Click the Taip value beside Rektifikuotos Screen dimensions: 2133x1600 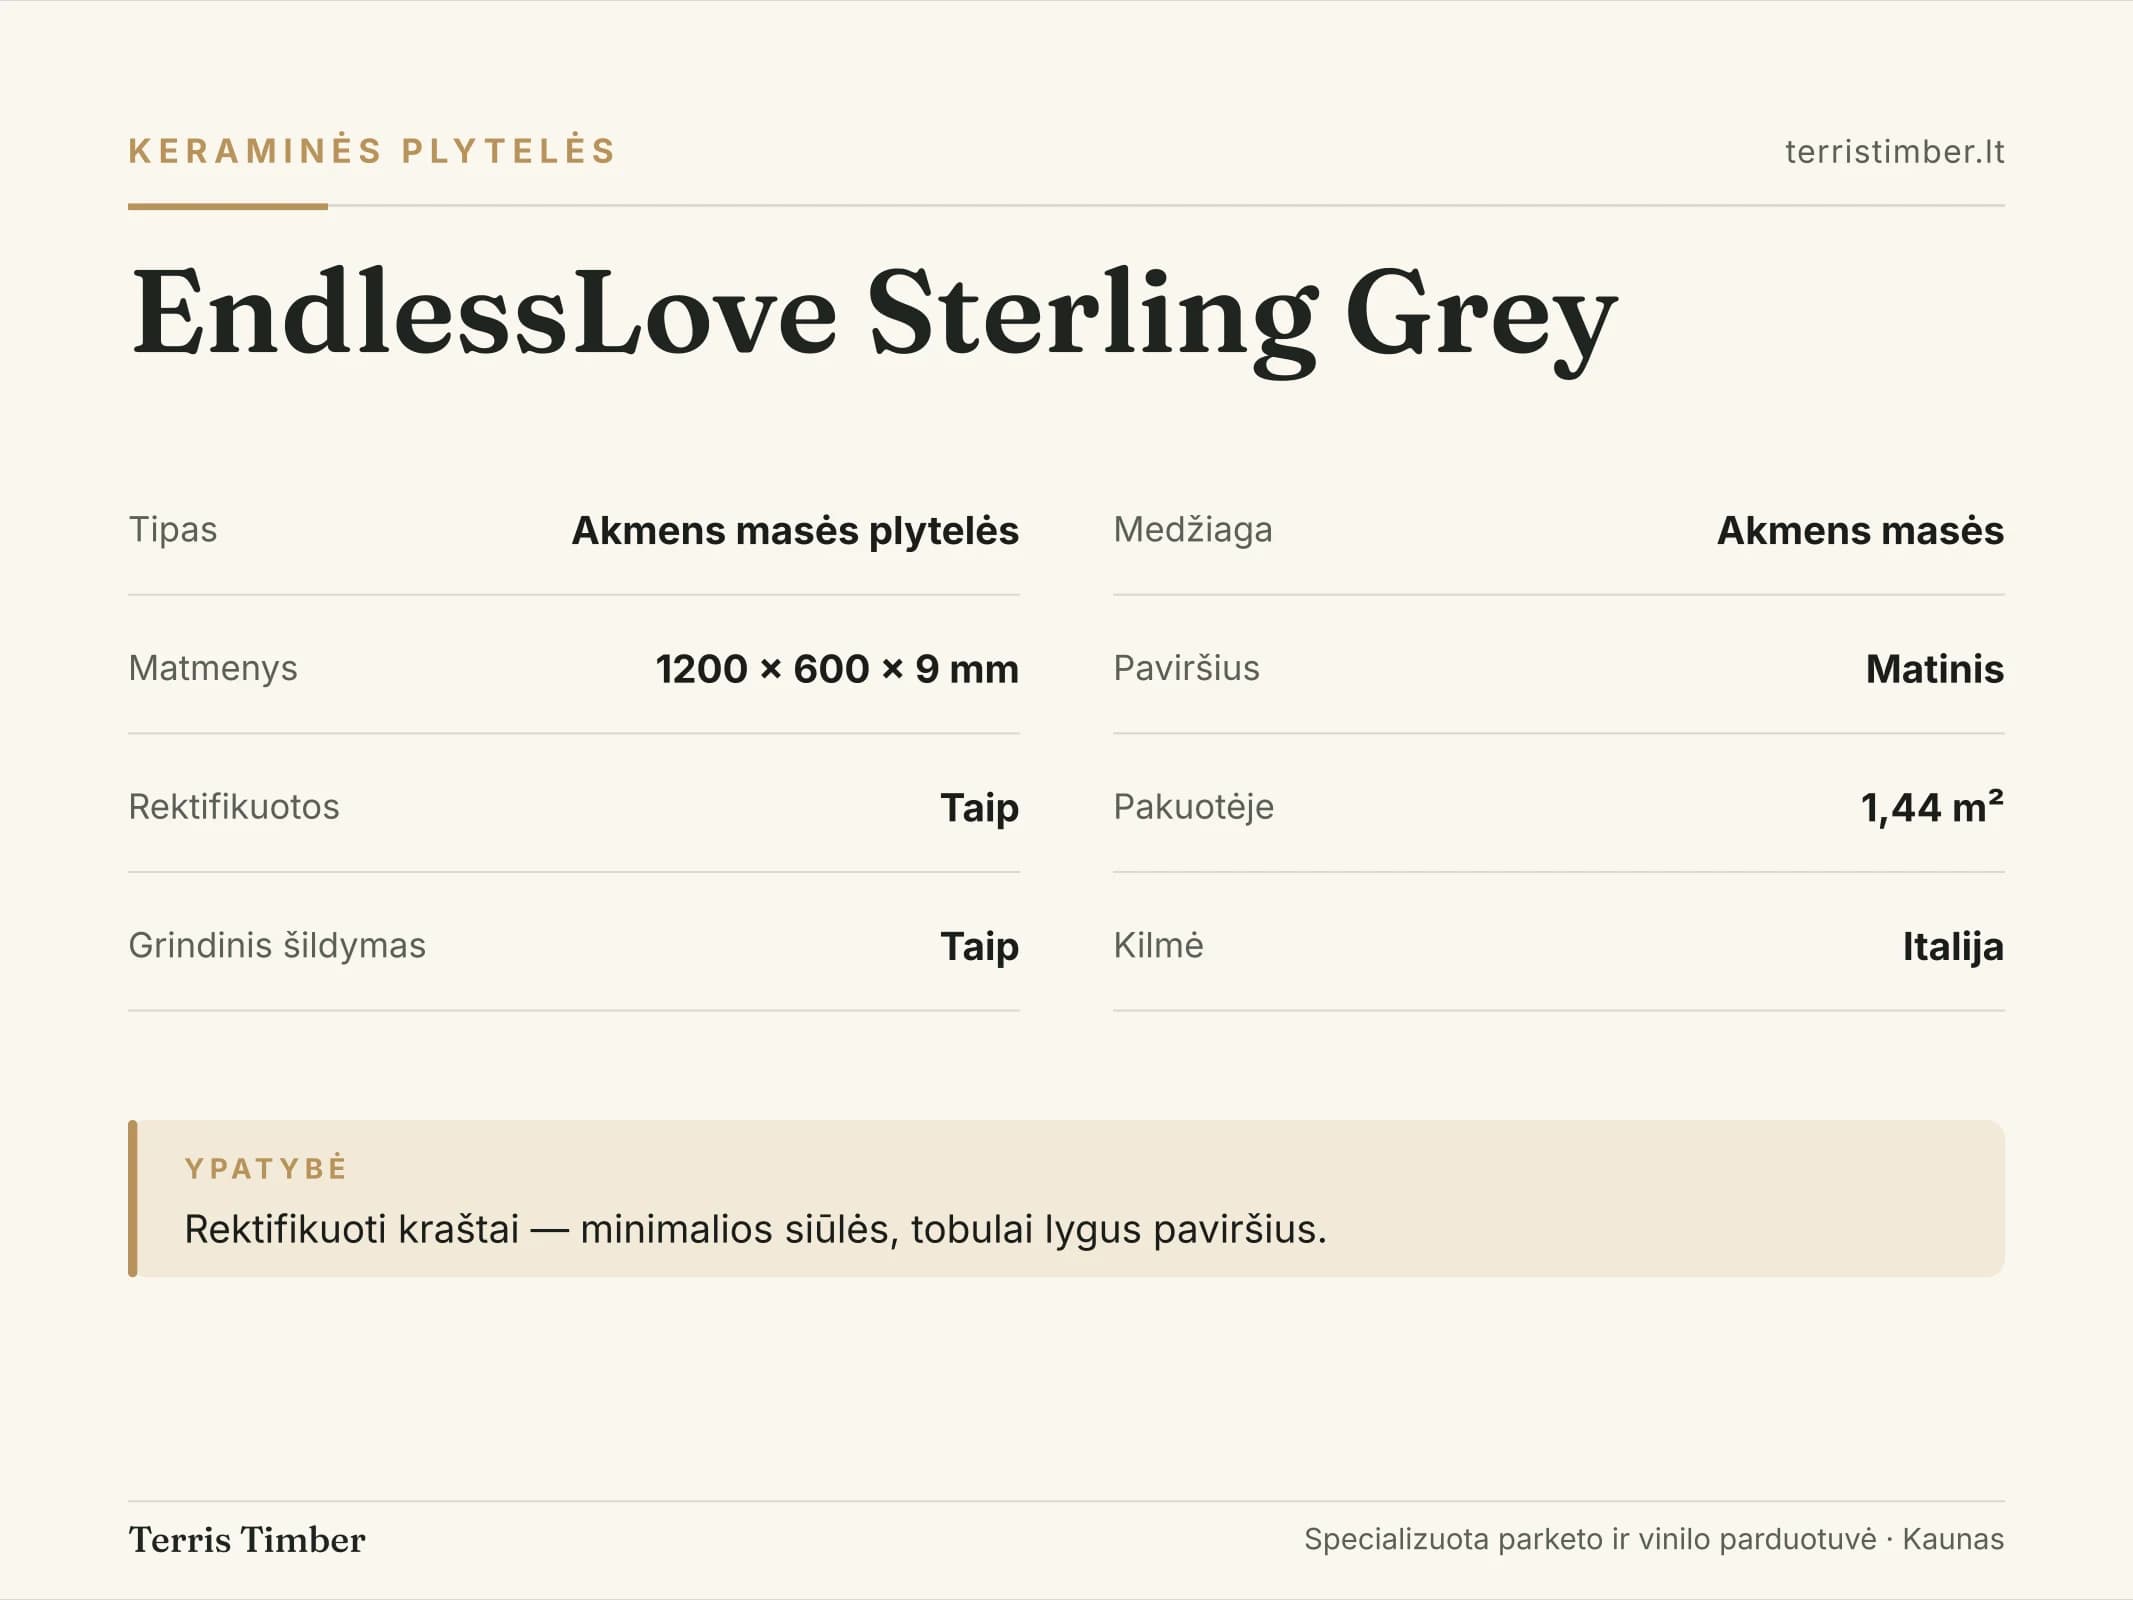[x=979, y=808]
